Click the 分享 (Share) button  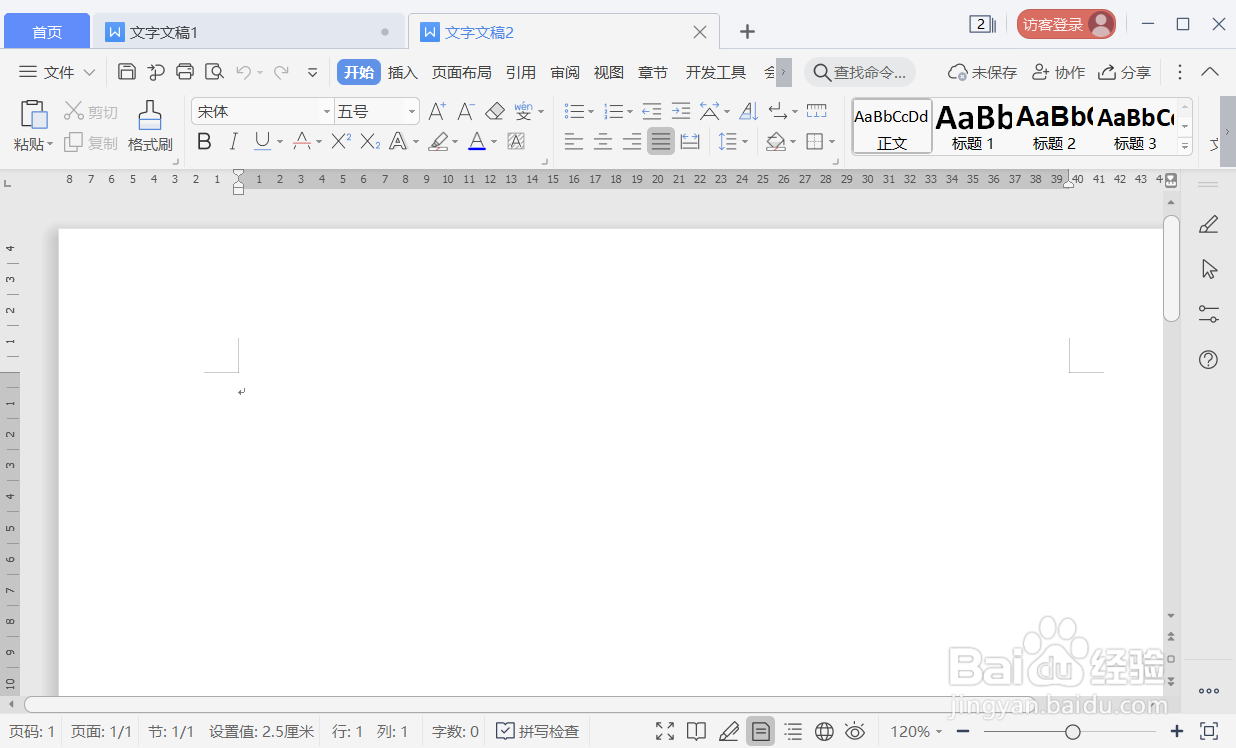click(x=1126, y=71)
